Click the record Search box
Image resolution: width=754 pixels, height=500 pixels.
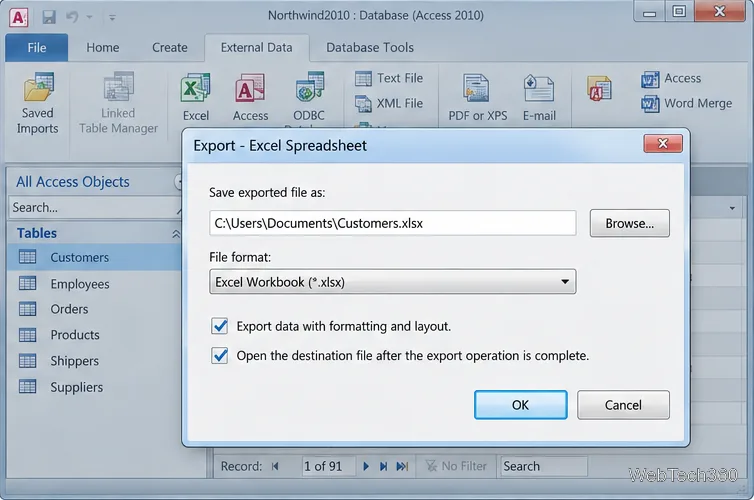pos(543,466)
